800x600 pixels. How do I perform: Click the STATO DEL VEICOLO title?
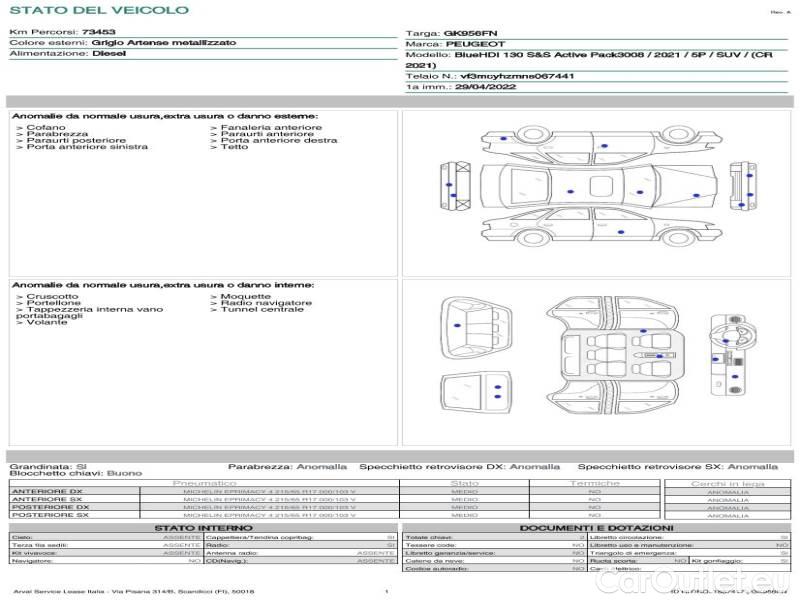click(x=99, y=10)
